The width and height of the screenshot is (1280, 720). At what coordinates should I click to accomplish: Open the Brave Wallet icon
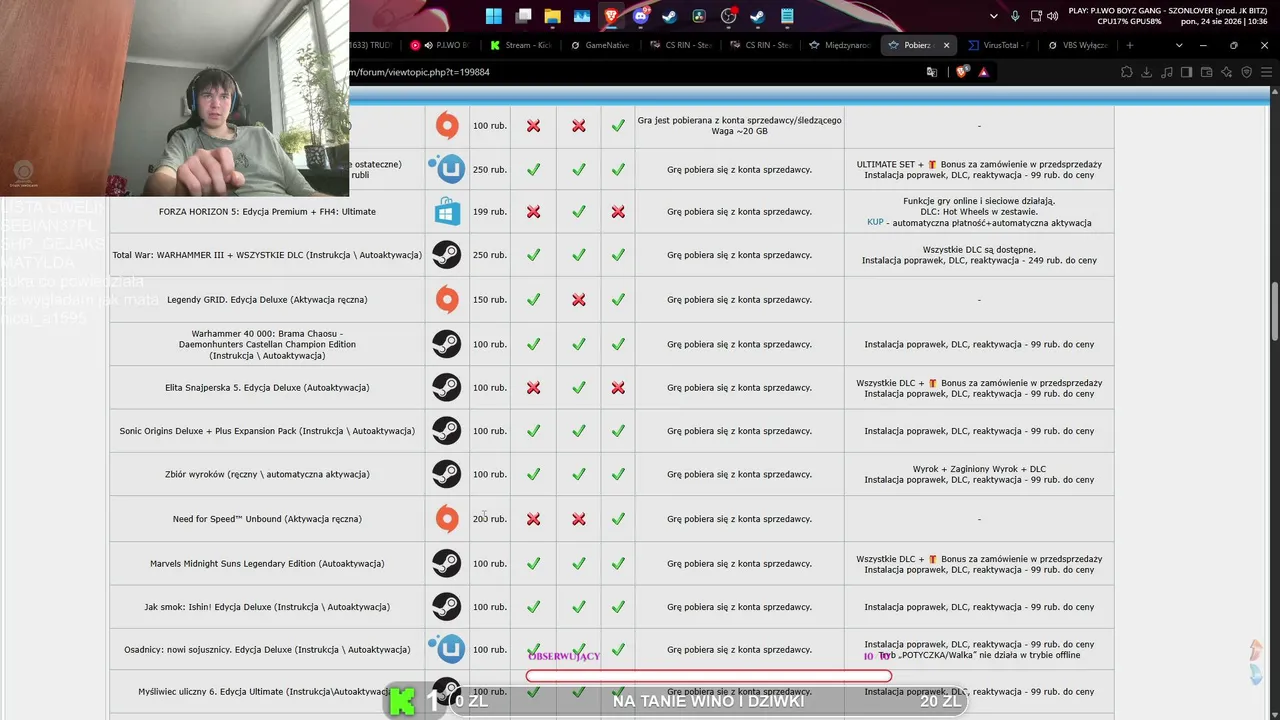[x=1207, y=72]
